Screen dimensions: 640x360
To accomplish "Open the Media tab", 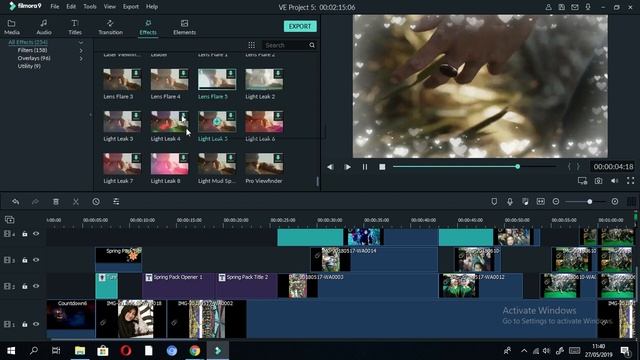I will tap(11, 27).
